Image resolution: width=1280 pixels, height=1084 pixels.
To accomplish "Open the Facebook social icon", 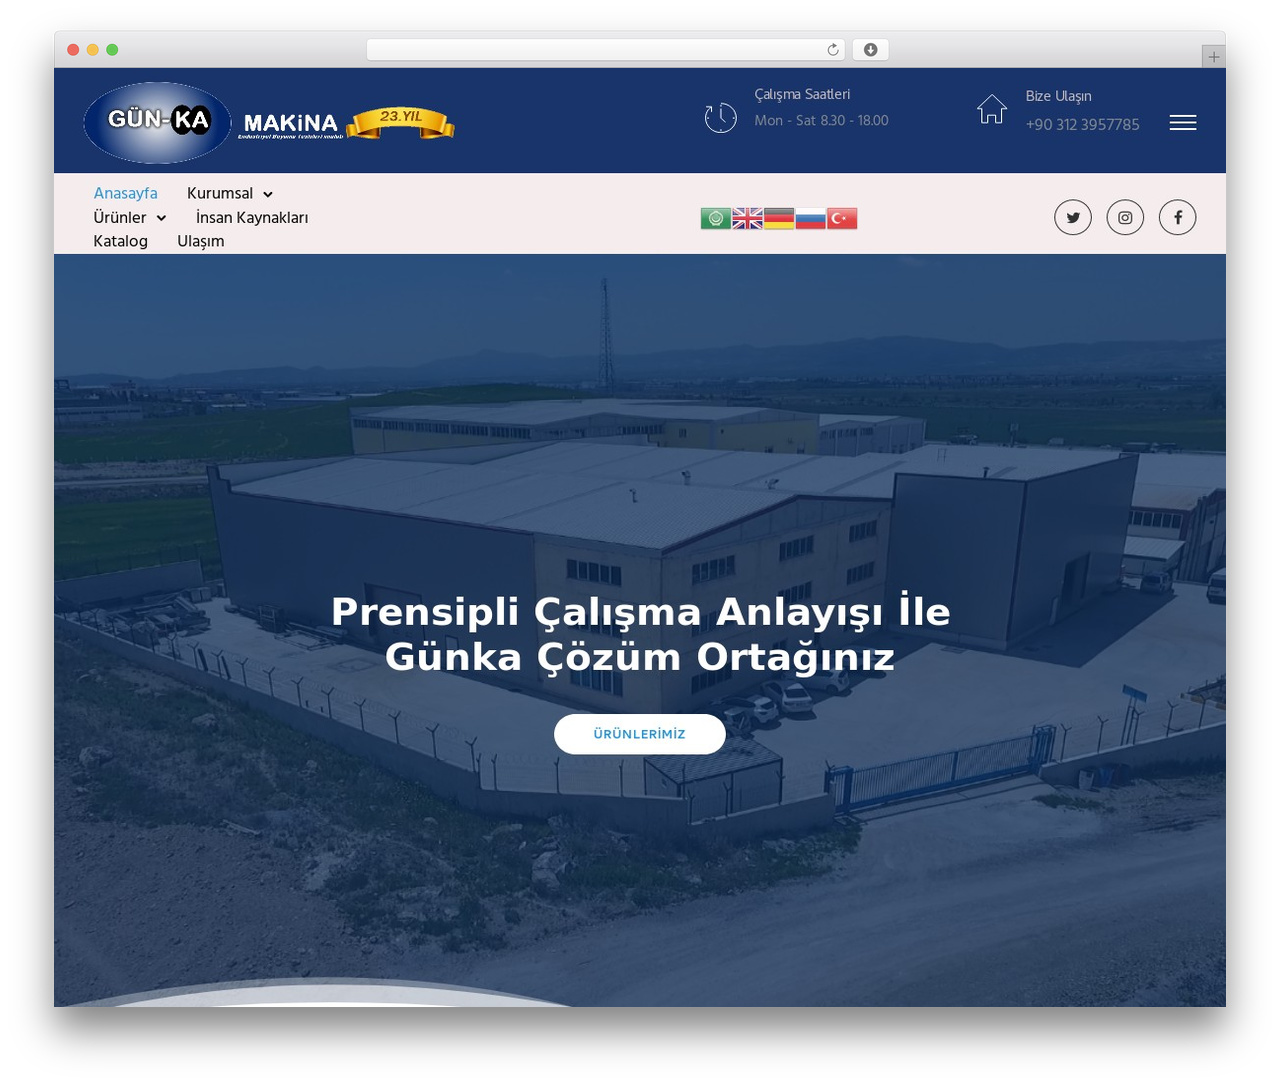I will click(1178, 217).
